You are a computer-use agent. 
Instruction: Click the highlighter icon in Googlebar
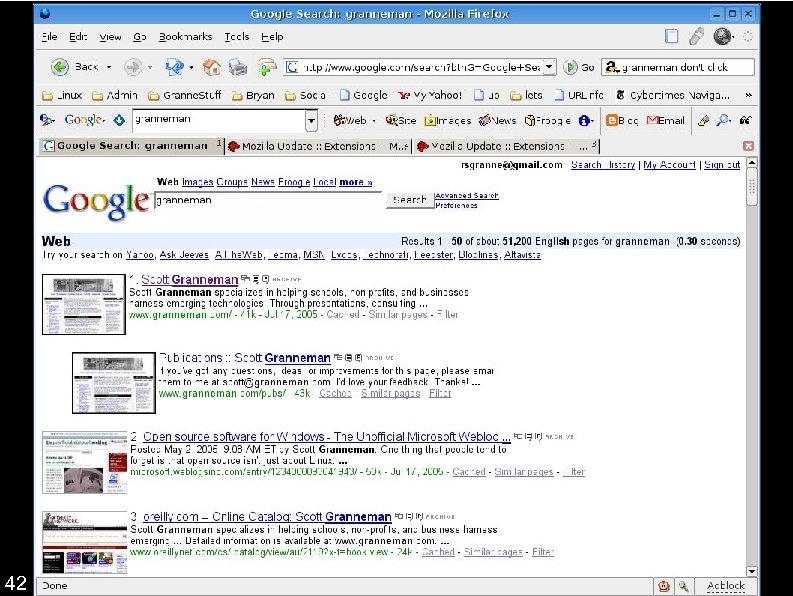pyautogui.click(x=703, y=120)
